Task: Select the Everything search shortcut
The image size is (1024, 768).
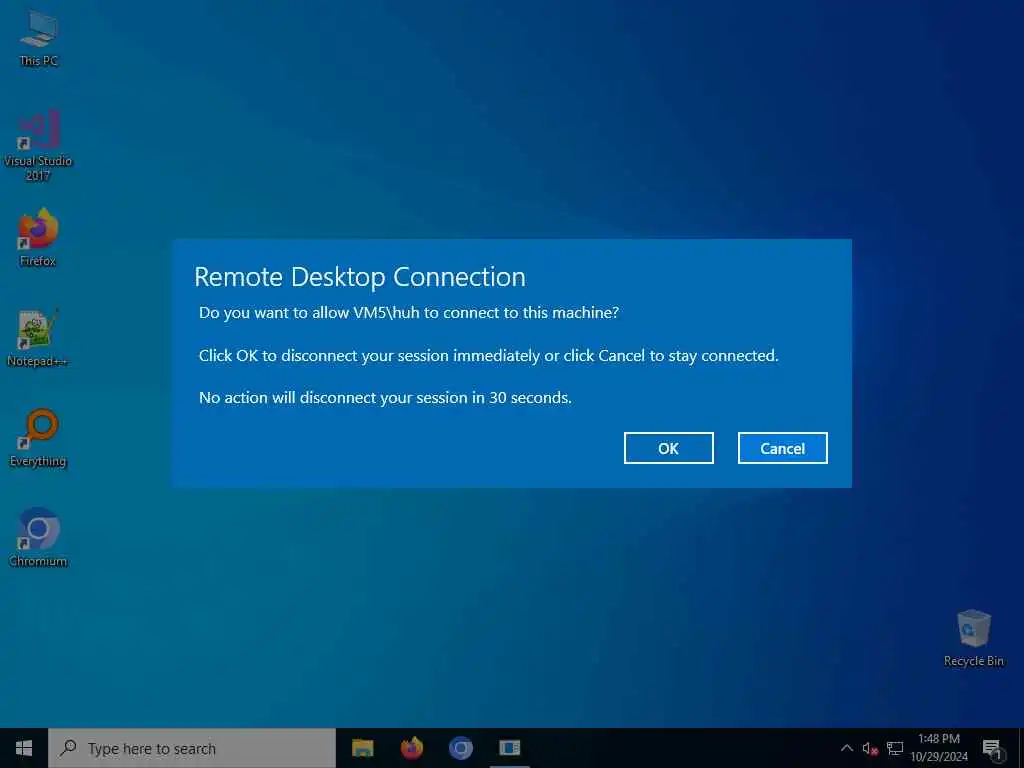Action: [38, 438]
